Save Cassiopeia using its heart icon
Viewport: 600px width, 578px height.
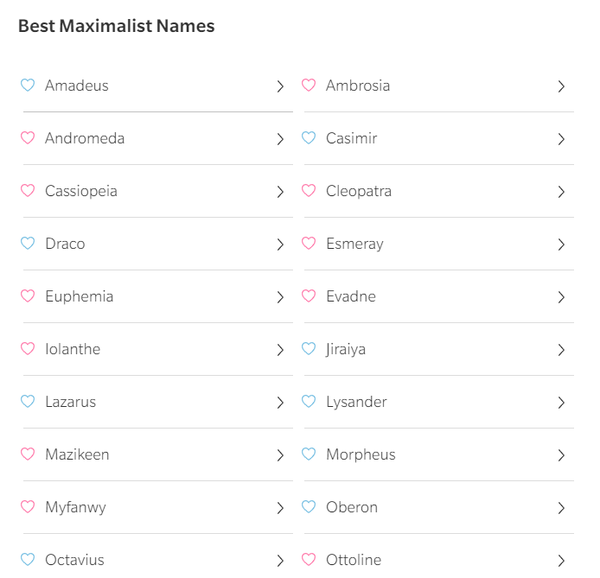coord(28,191)
